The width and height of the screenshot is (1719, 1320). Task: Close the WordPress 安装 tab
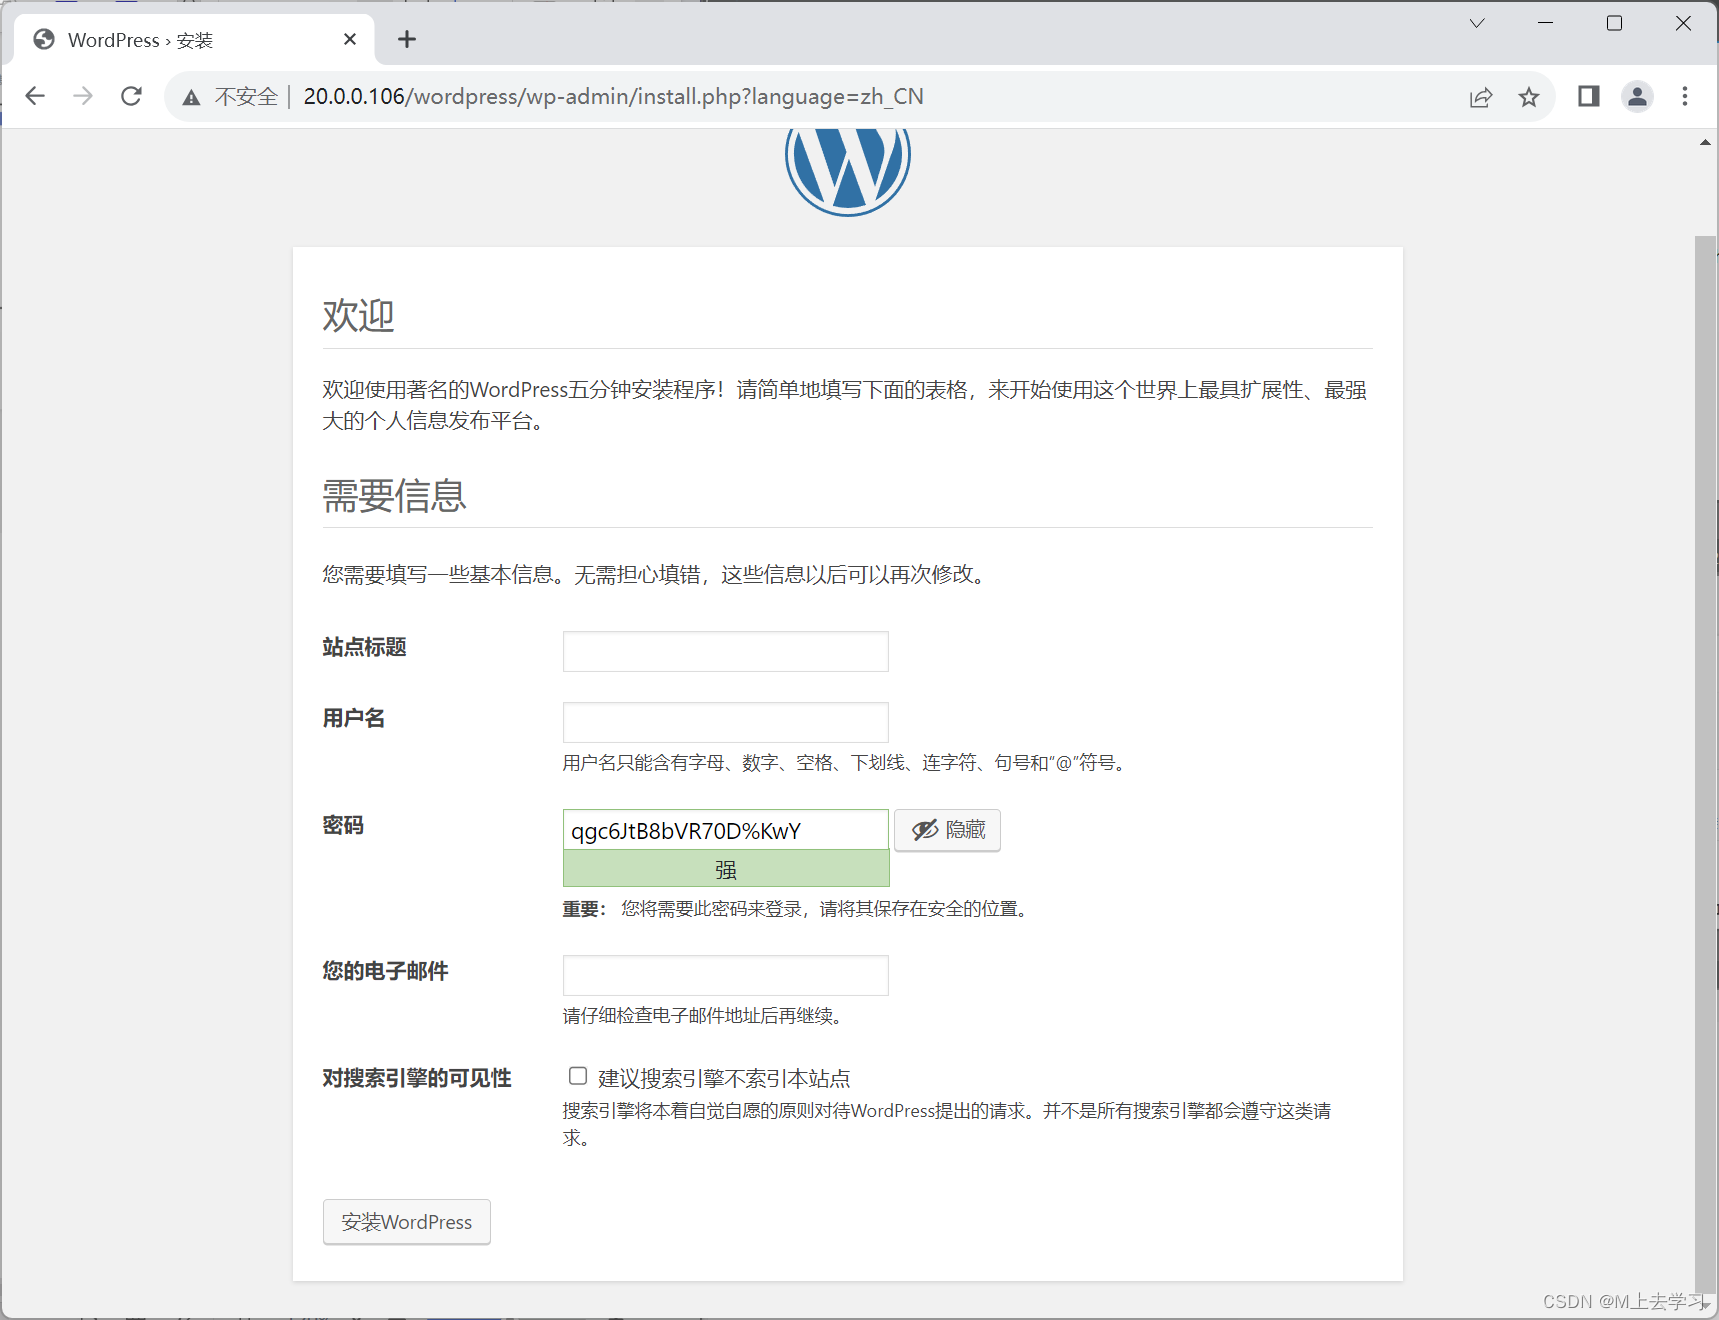[x=350, y=39]
